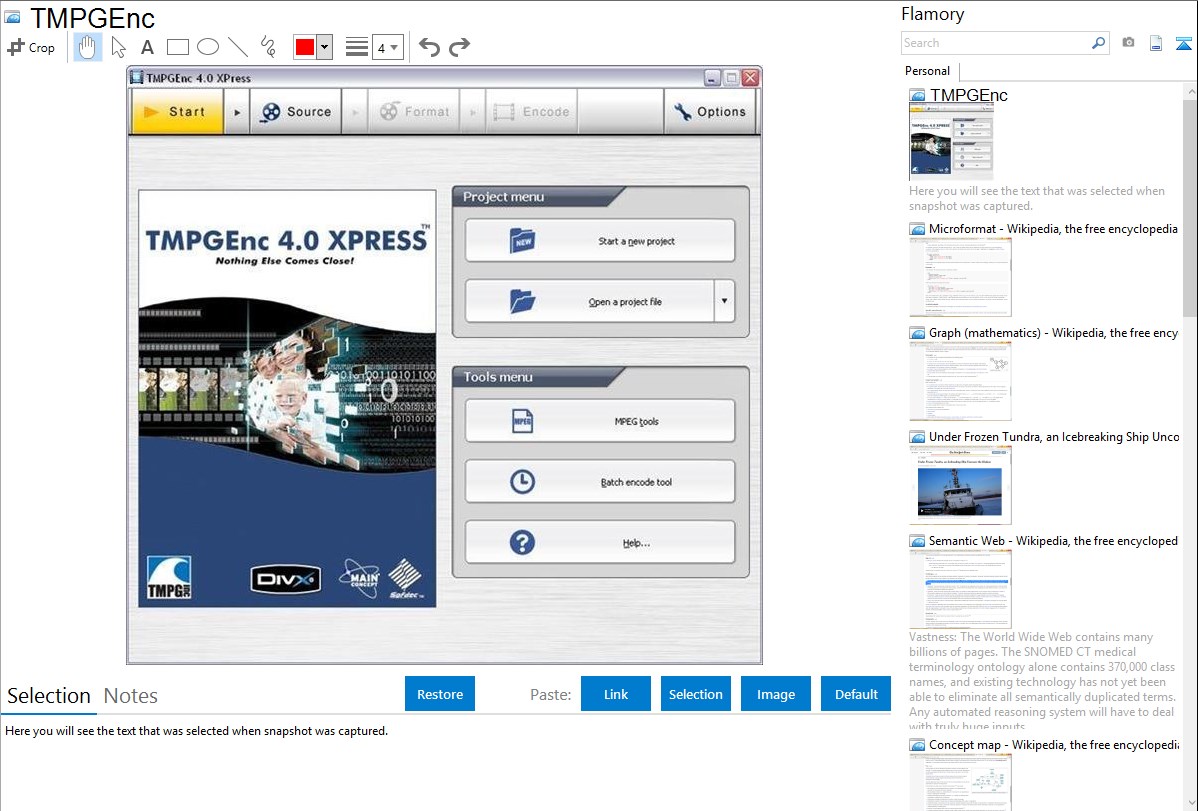Click the Help... button
The width and height of the screenshot is (1198, 811).
click(x=600, y=543)
